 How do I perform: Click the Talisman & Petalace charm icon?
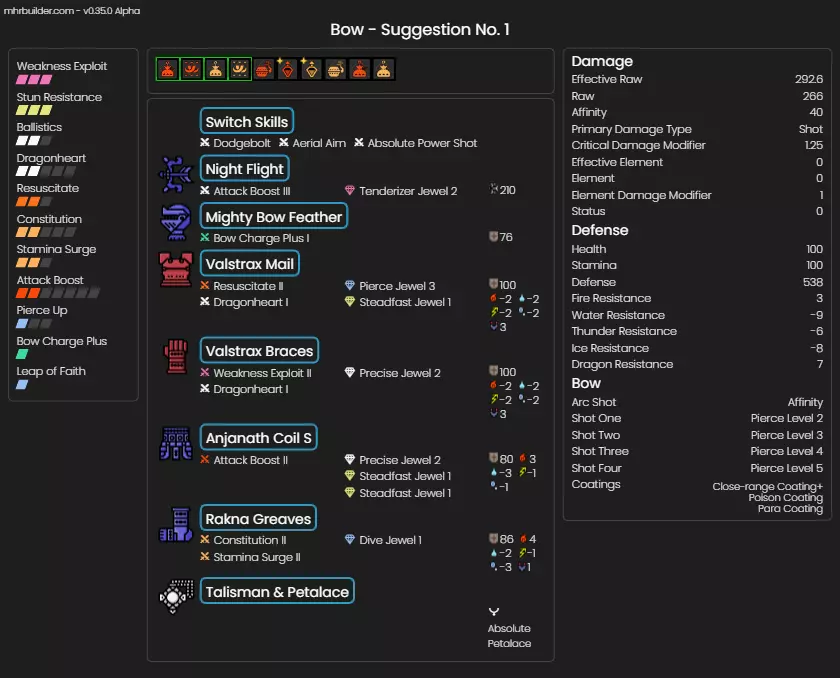[x=177, y=596]
